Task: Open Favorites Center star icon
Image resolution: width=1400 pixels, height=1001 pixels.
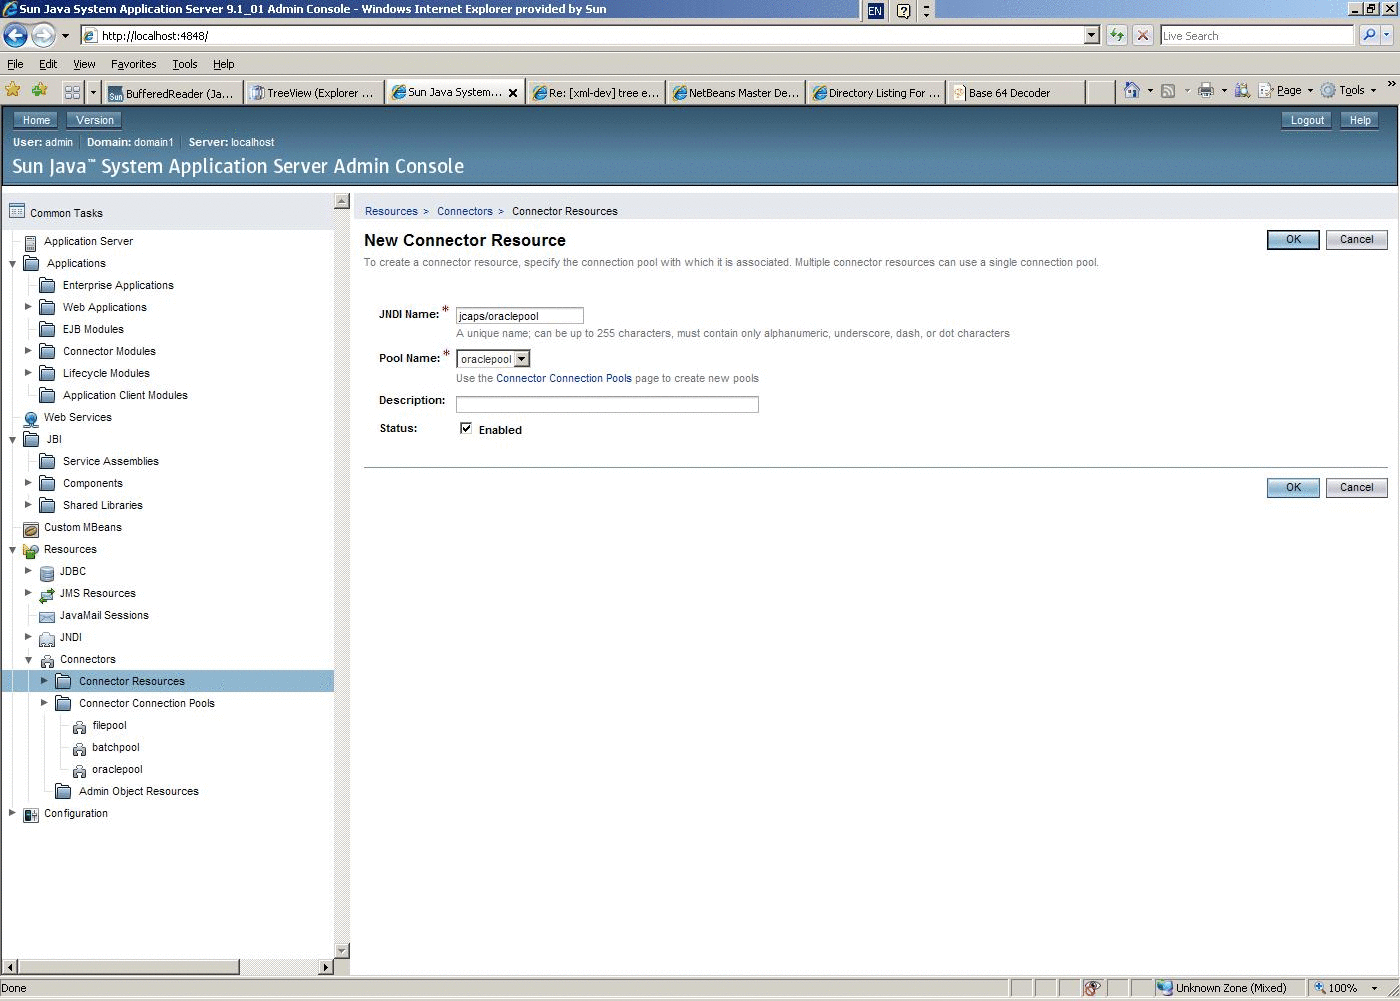Action: 13,90
